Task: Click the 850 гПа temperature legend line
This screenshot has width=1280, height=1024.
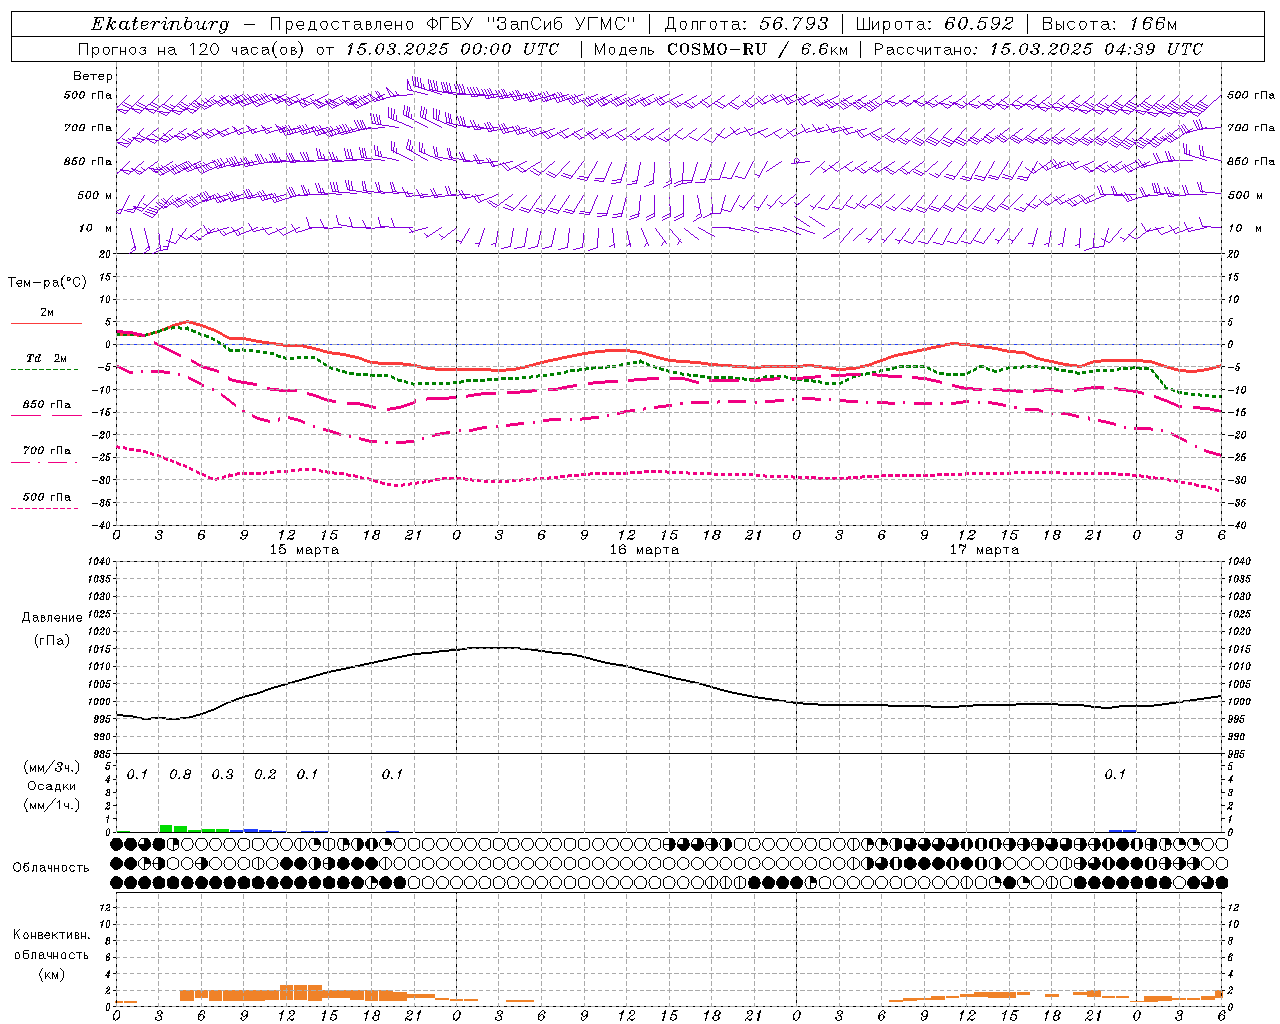Action: coord(46,414)
